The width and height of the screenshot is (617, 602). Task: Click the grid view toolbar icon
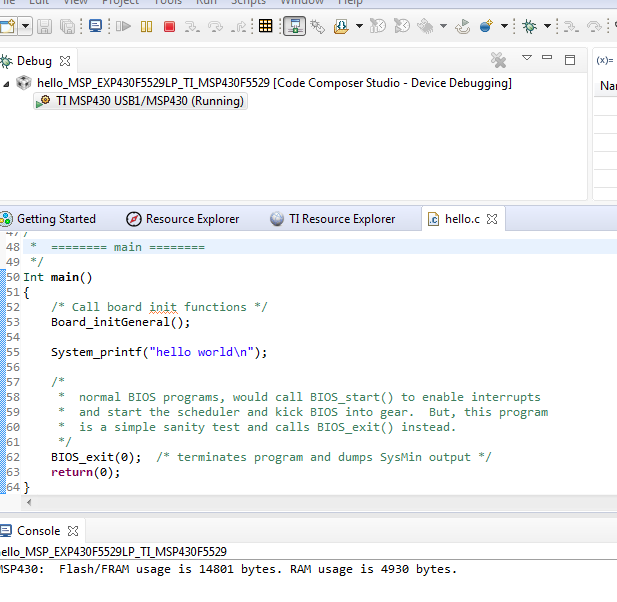[265, 26]
